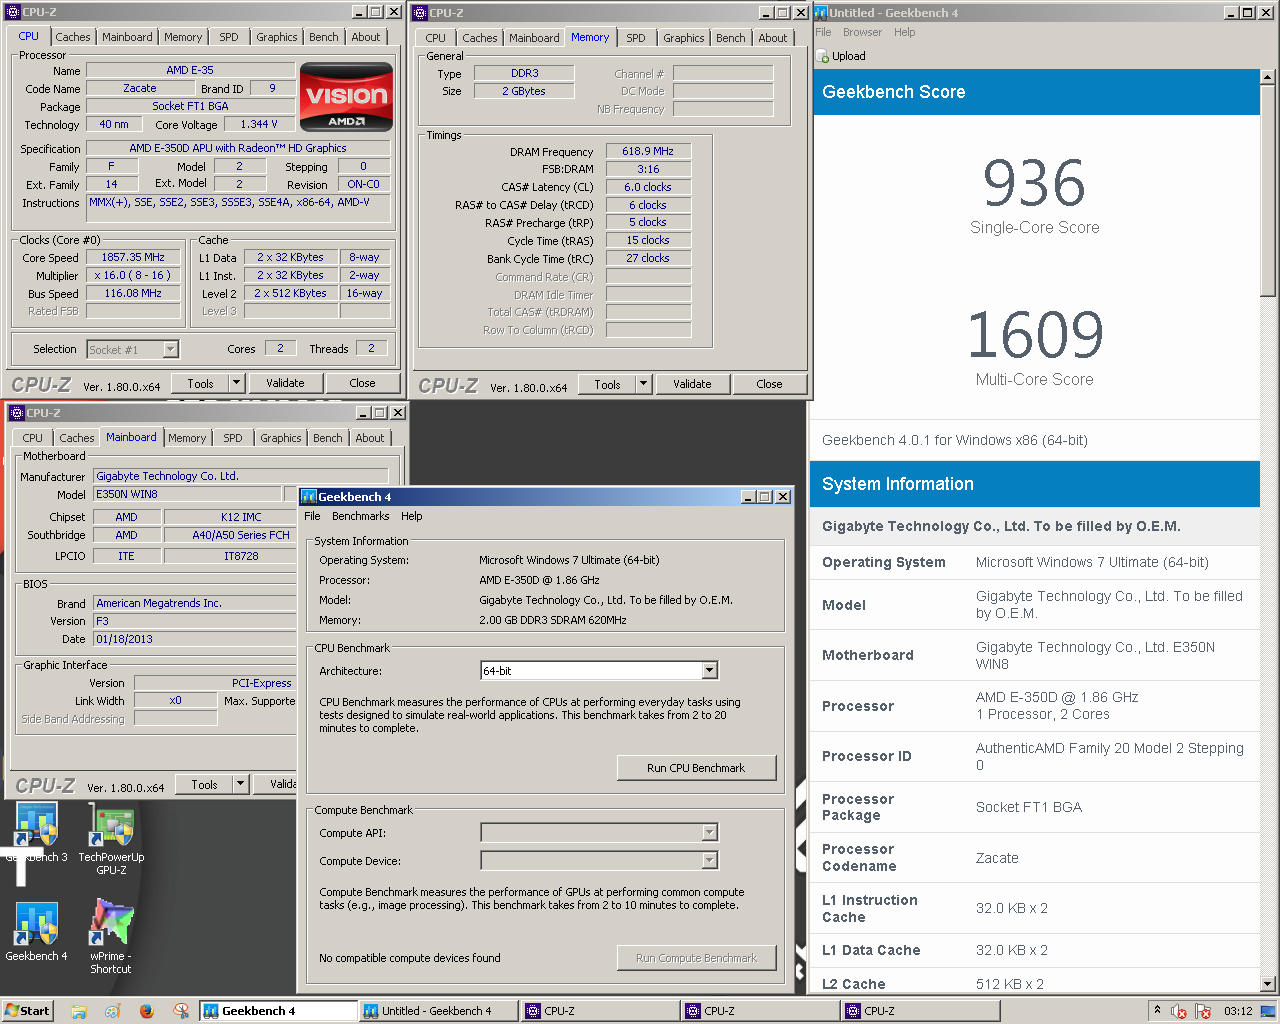The image size is (1280, 1024).
Task: Expand Tools dropdown arrow in CPU-Z CPU window
Action: 236,383
